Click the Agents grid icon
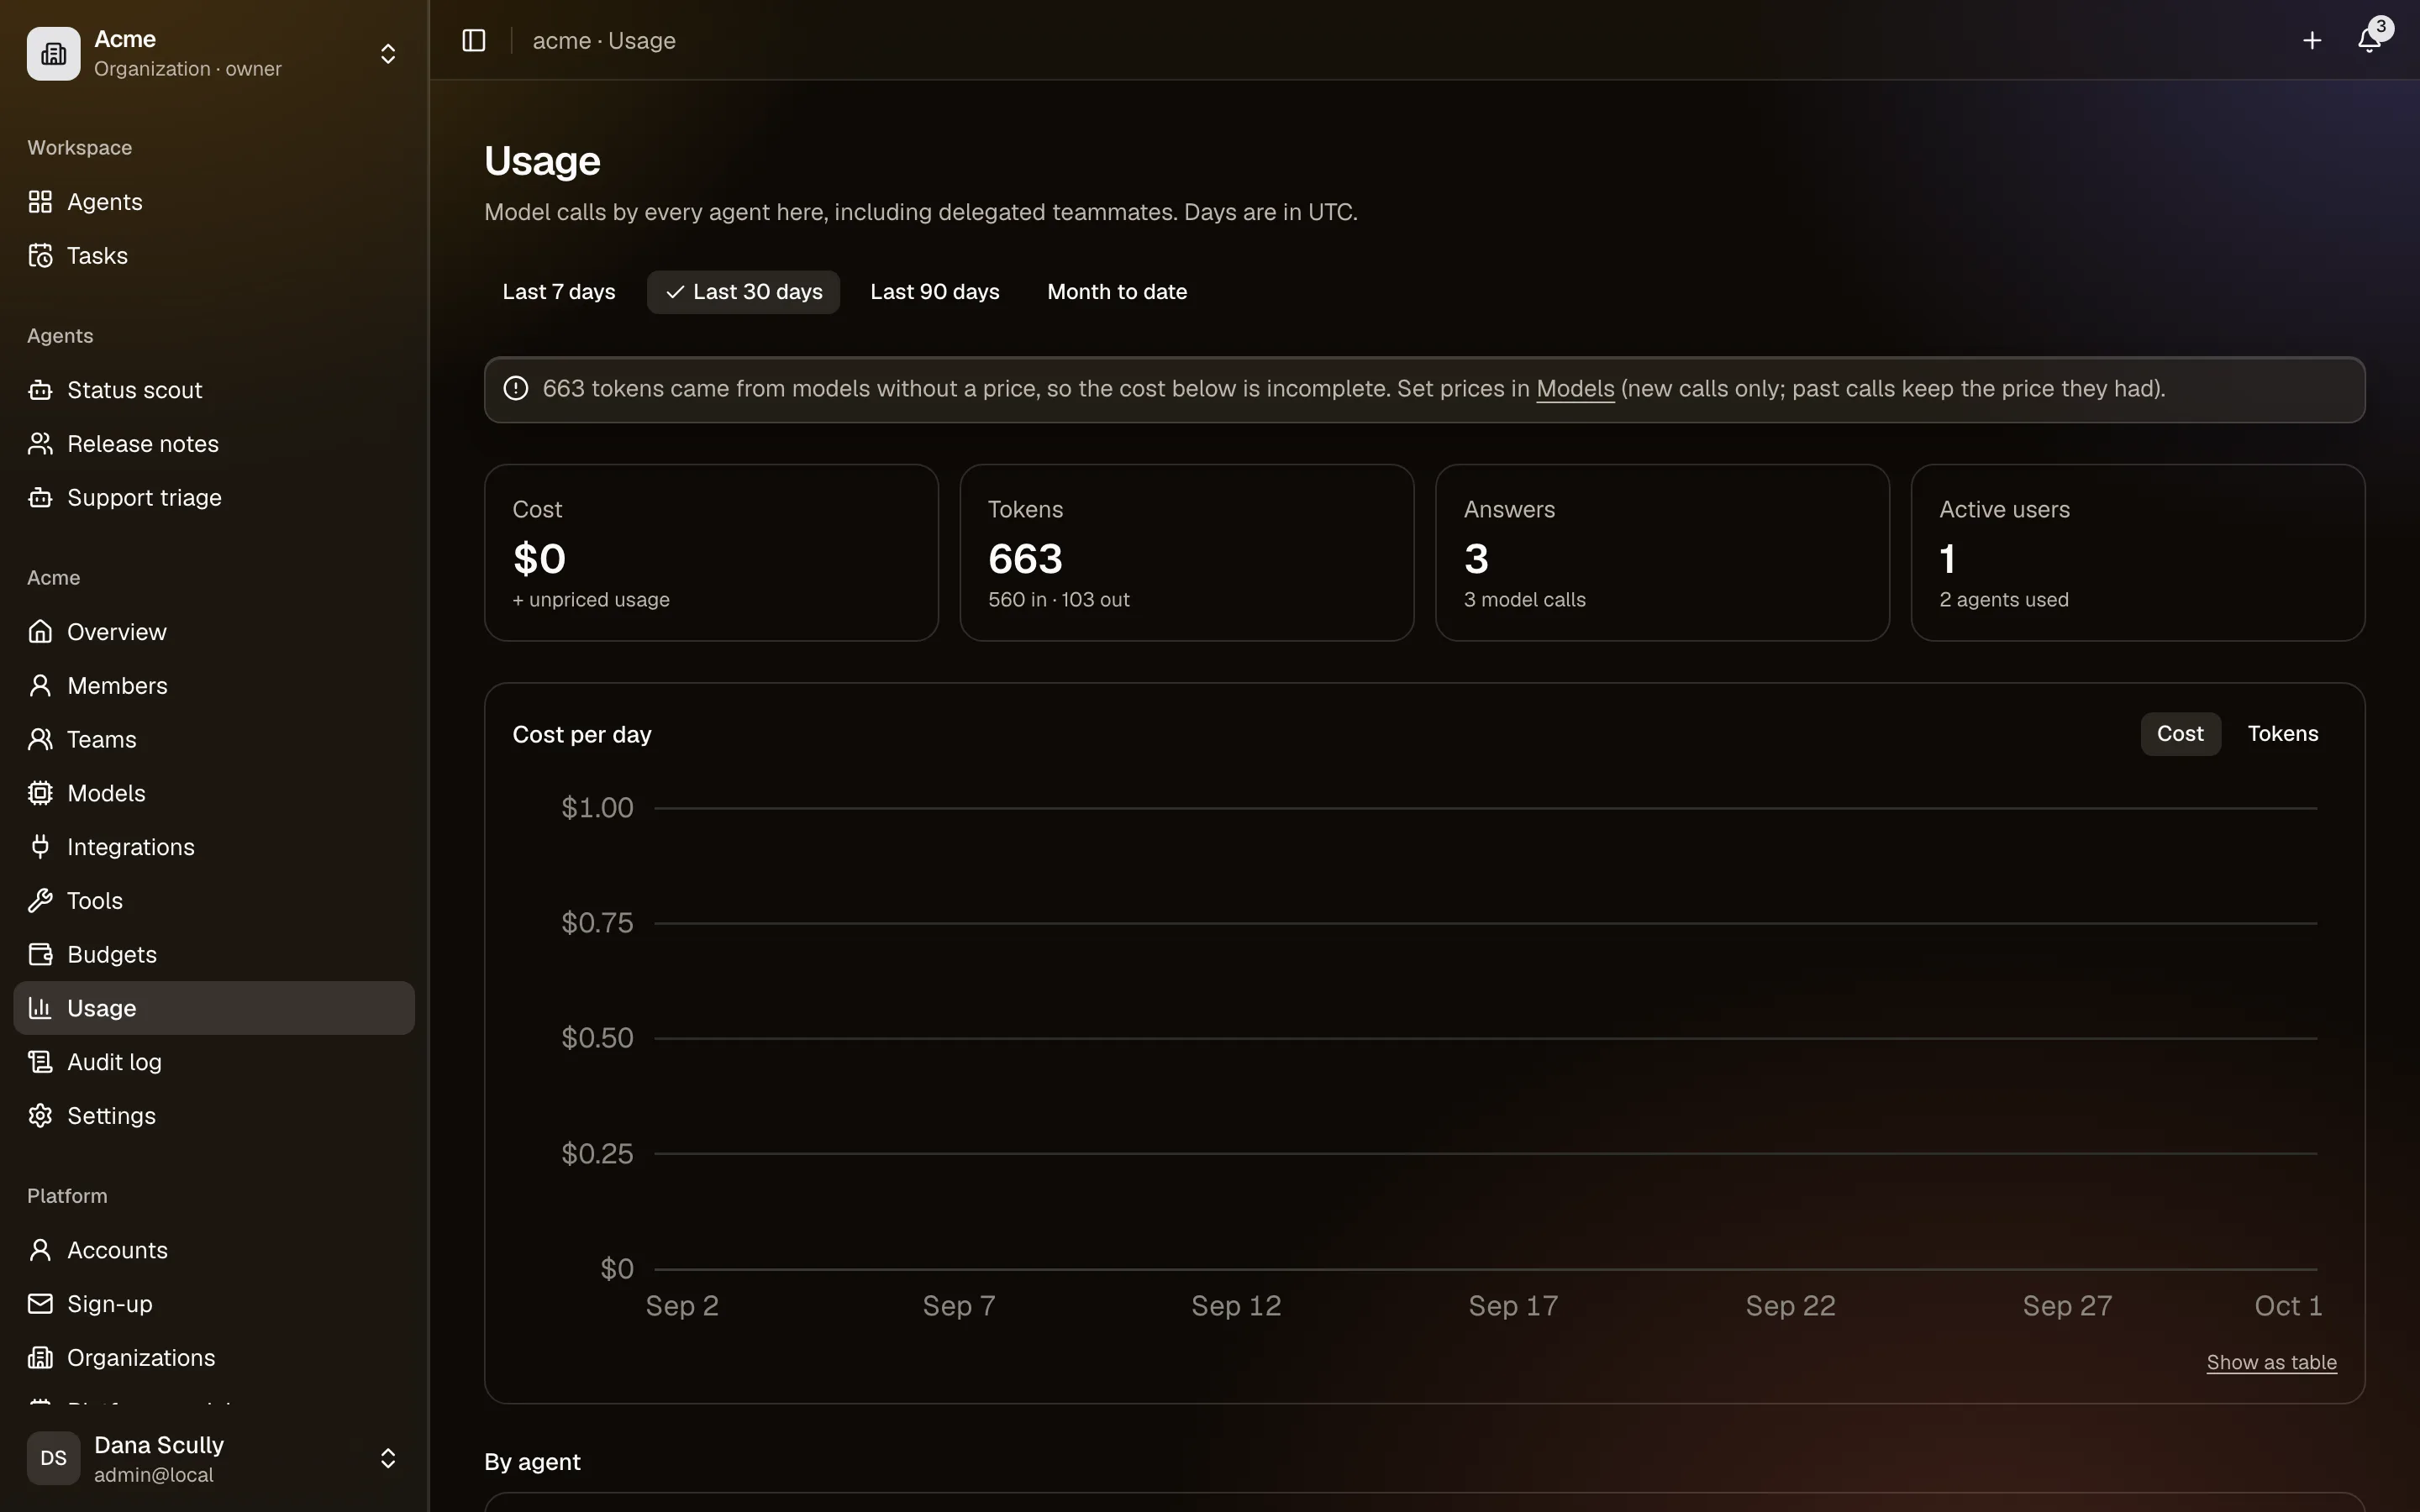2420x1512 pixels. tap(40, 202)
